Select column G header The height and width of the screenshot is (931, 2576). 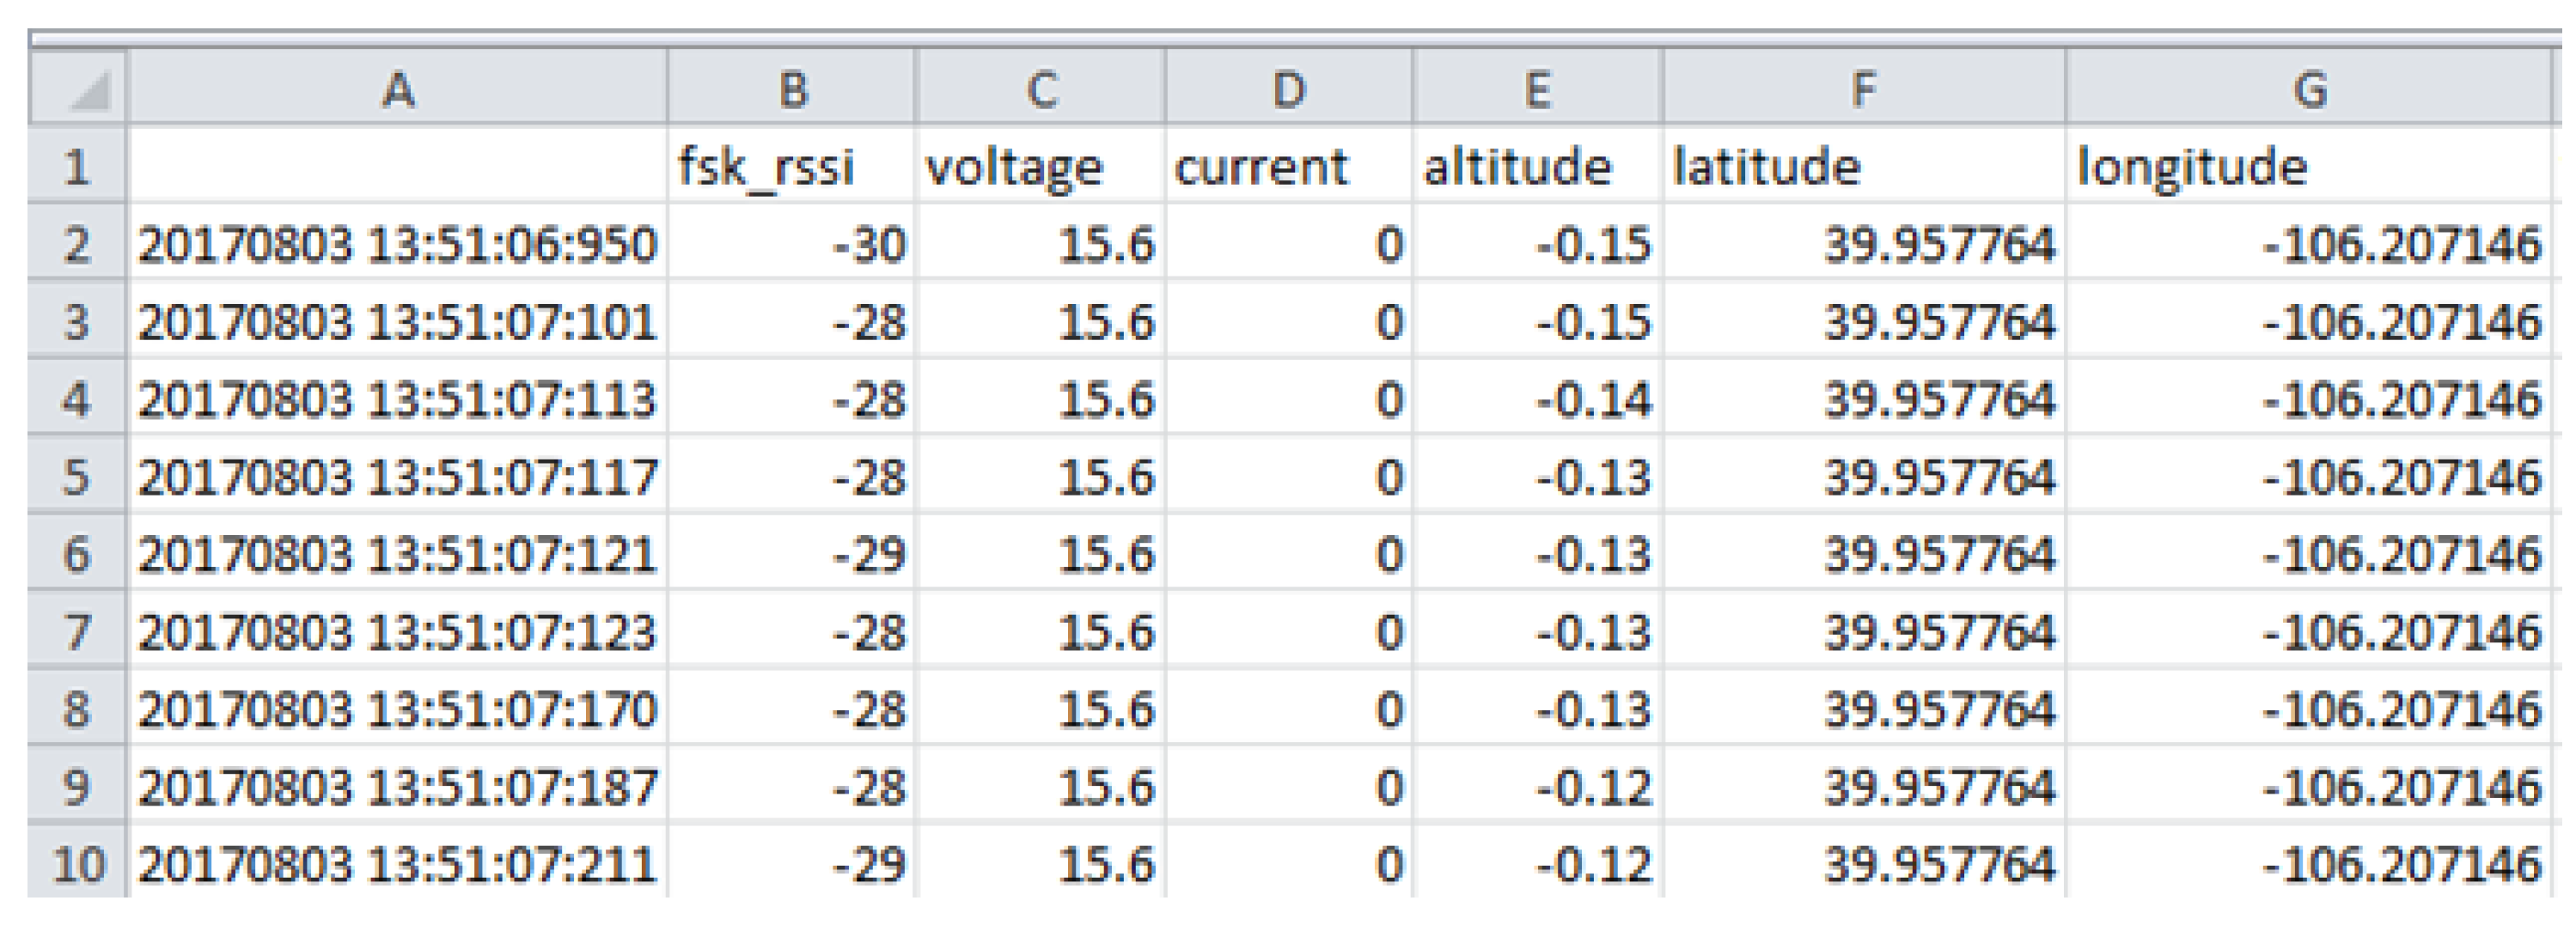[2309, 88]
